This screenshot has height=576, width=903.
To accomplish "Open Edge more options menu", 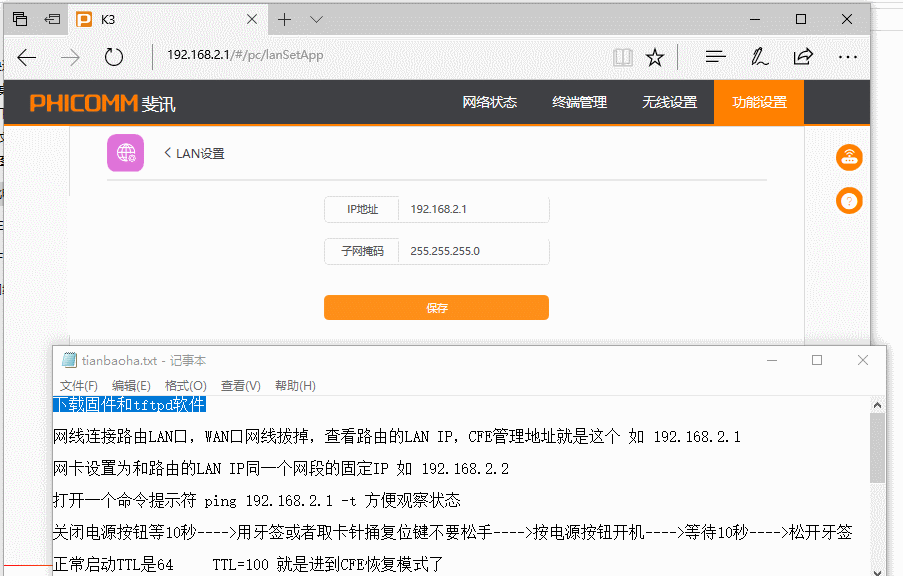I will click(x=847, y=57).
